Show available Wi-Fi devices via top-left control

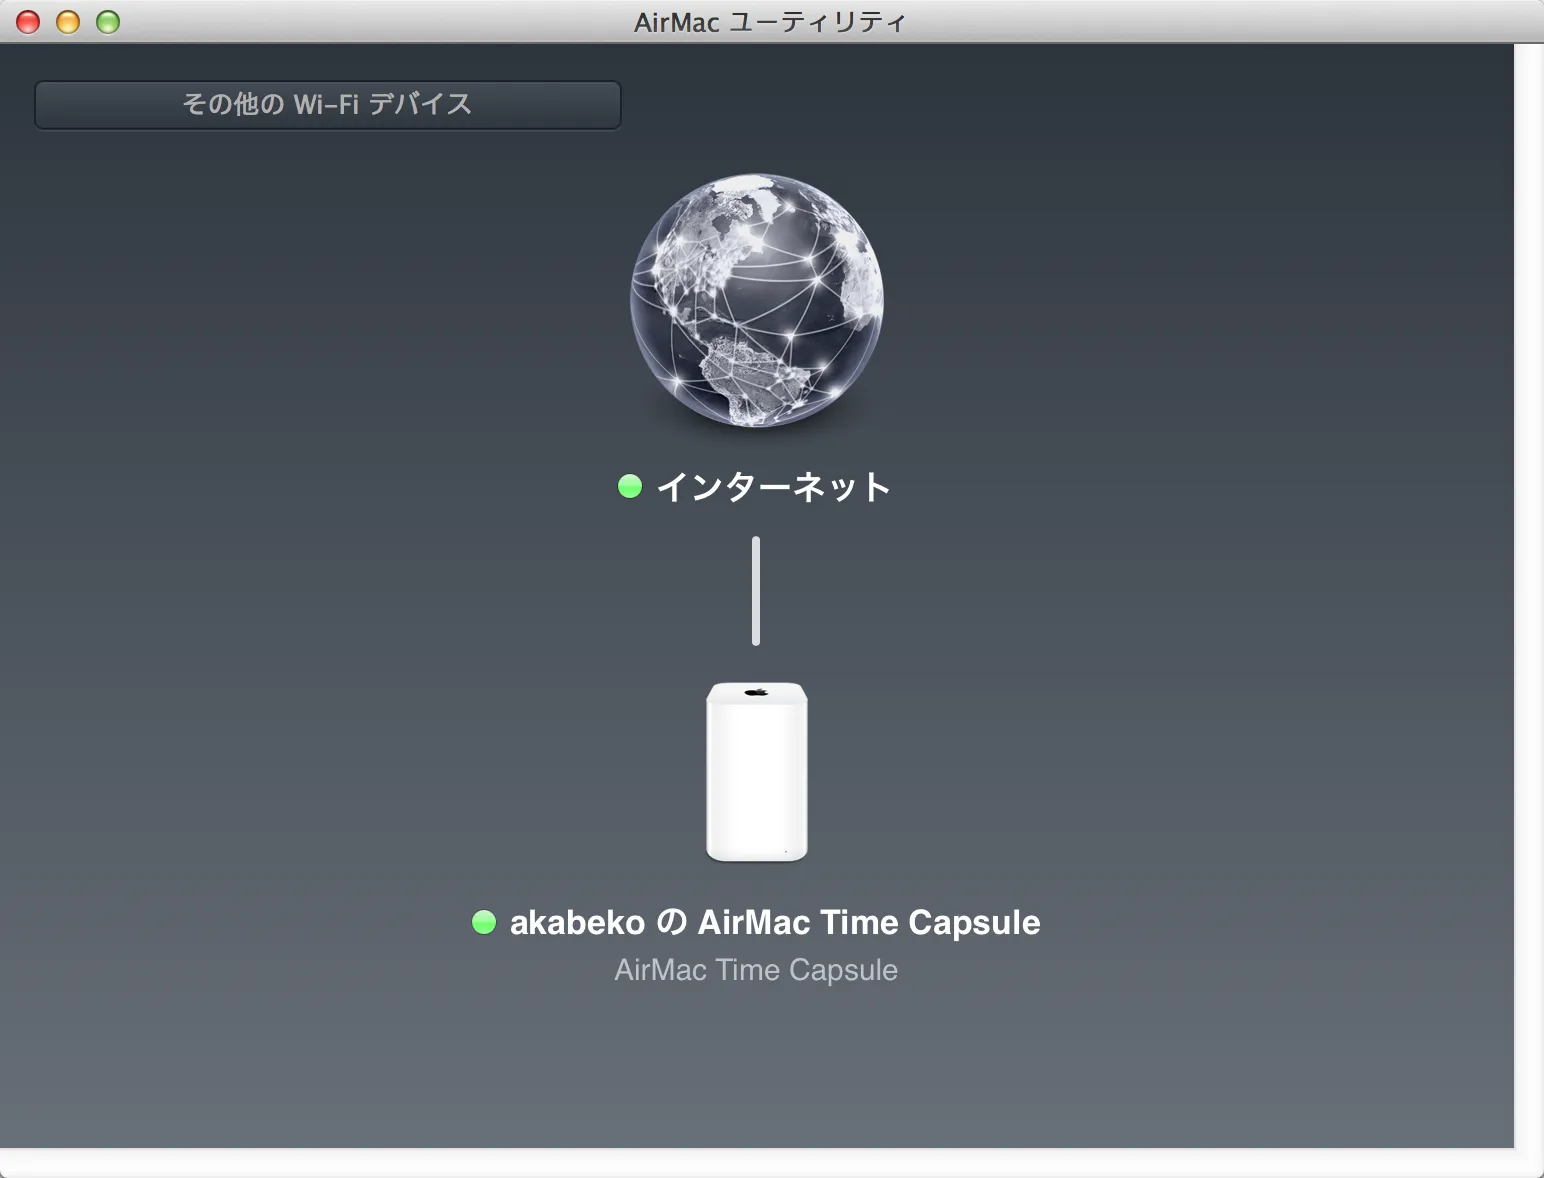pyautogui.click(x=328, y=104)
